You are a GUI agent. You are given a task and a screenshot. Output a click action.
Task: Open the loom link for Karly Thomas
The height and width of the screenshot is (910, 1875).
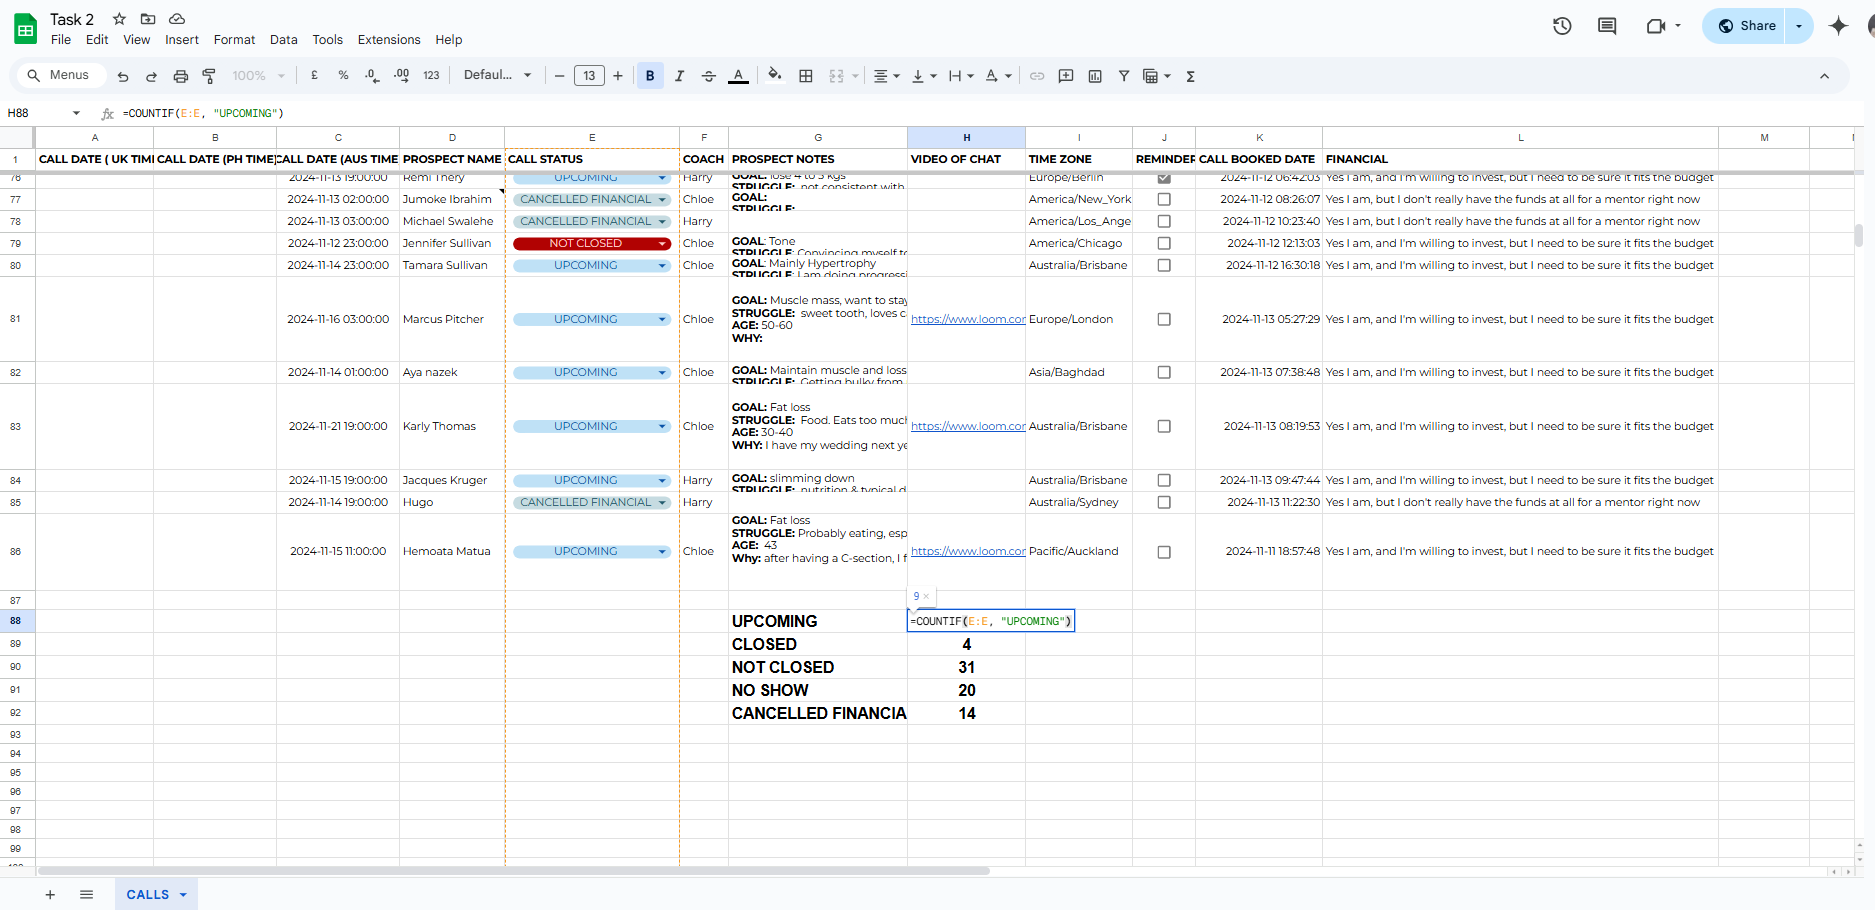click(x=968, y=426)
